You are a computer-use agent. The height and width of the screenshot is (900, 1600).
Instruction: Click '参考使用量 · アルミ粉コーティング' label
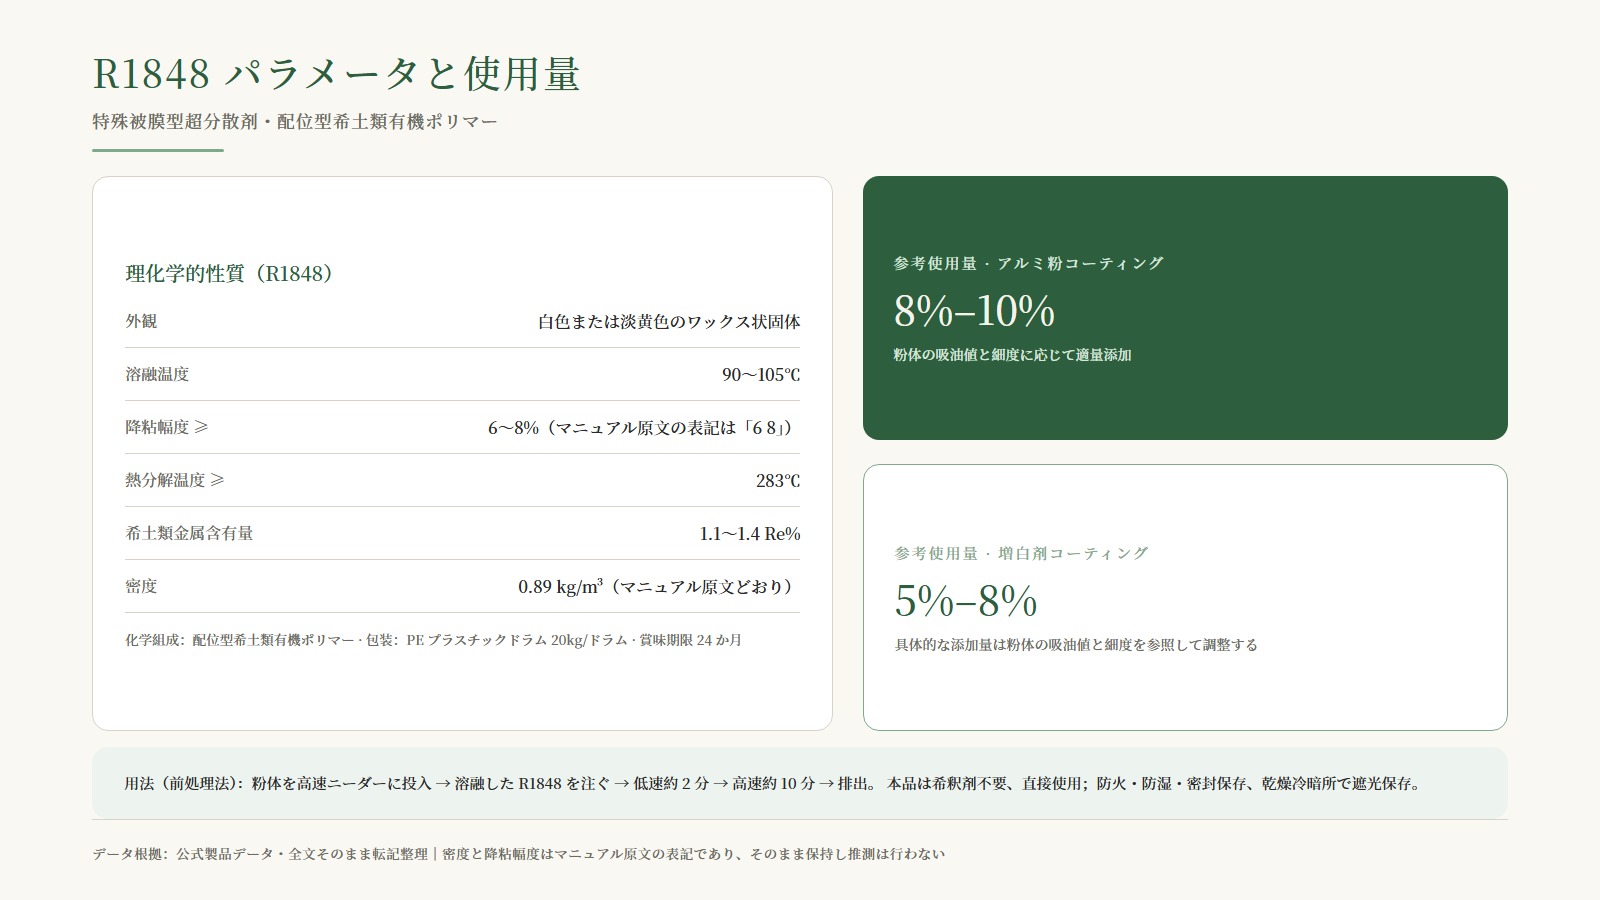point(1029,263)
